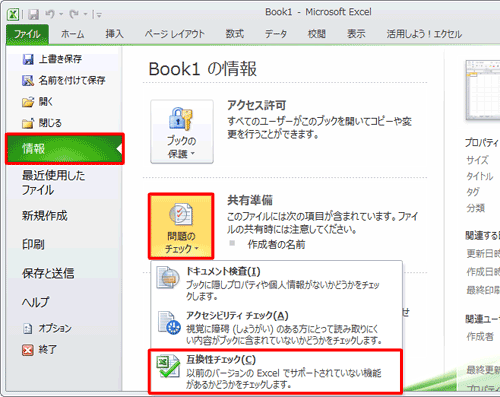500x397 pixels.
Task: Choose ドキュメント検査(I) from the menu
Action: (276, 283)
